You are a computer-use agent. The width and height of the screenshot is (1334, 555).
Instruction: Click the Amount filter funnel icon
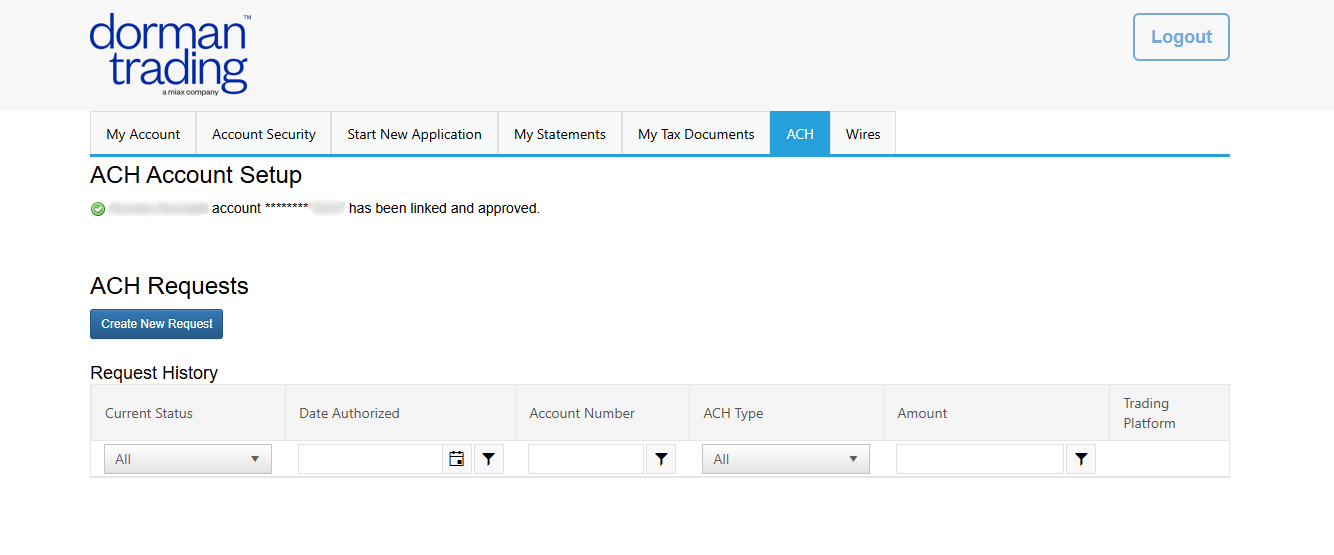[x=1081, y=459]
